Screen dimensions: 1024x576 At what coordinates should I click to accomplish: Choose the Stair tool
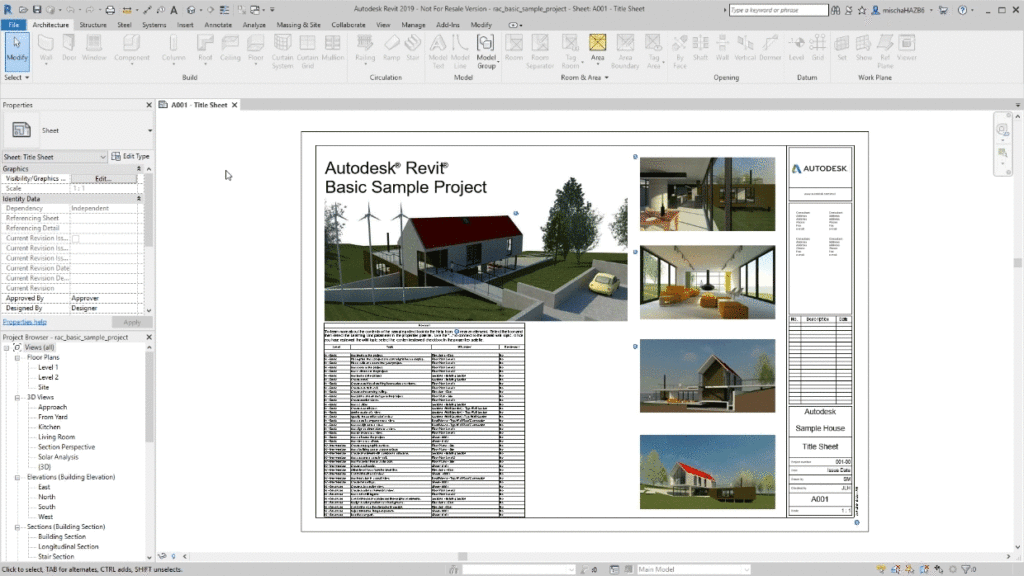pyautogui.click(x=412, y=48)
